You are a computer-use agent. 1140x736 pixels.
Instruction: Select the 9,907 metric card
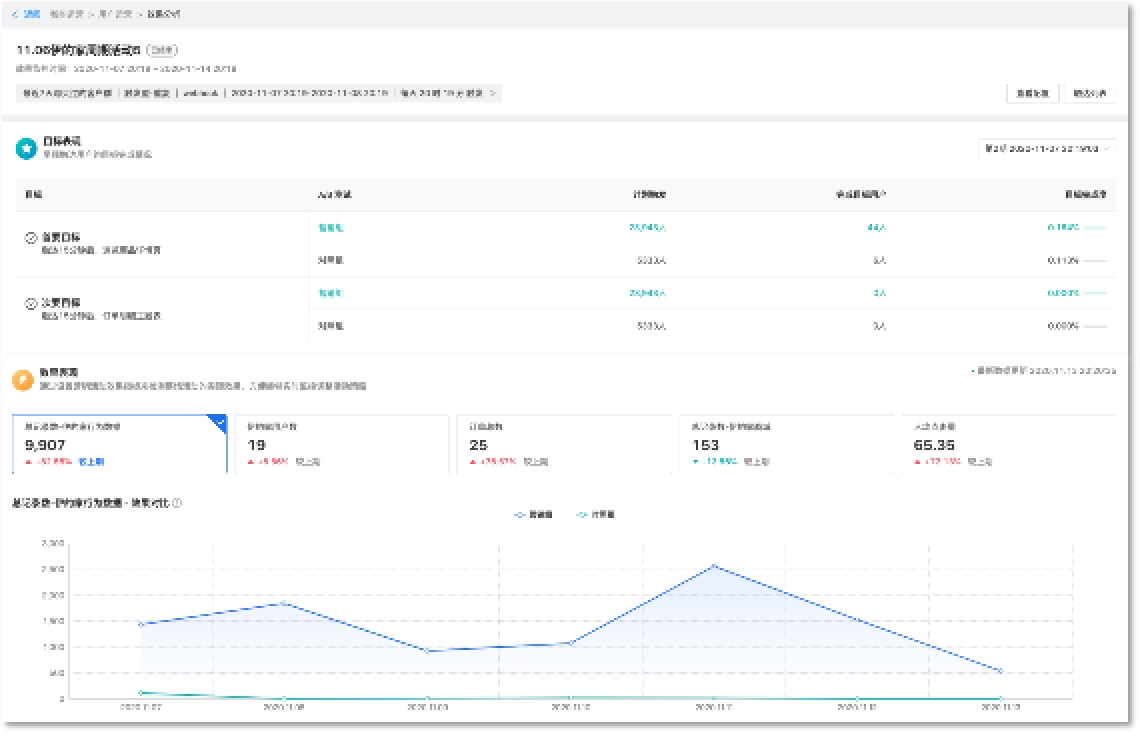119,443
